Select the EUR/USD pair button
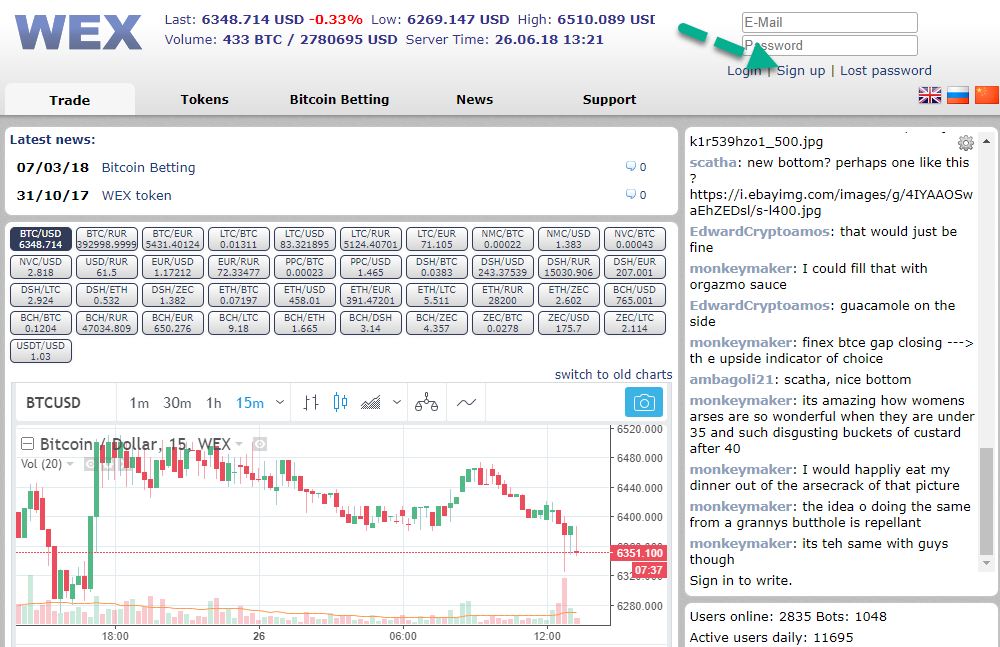The height and width of the screenshot is (647, 1000). coord(173,267)
